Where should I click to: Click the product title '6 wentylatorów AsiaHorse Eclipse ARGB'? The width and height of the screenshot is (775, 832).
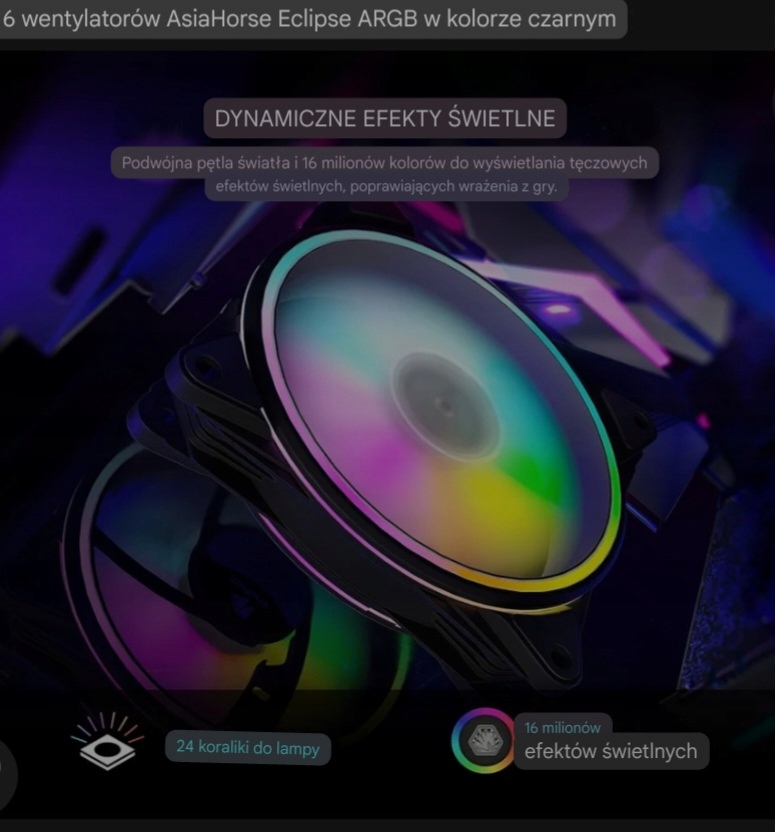(210, 19)
